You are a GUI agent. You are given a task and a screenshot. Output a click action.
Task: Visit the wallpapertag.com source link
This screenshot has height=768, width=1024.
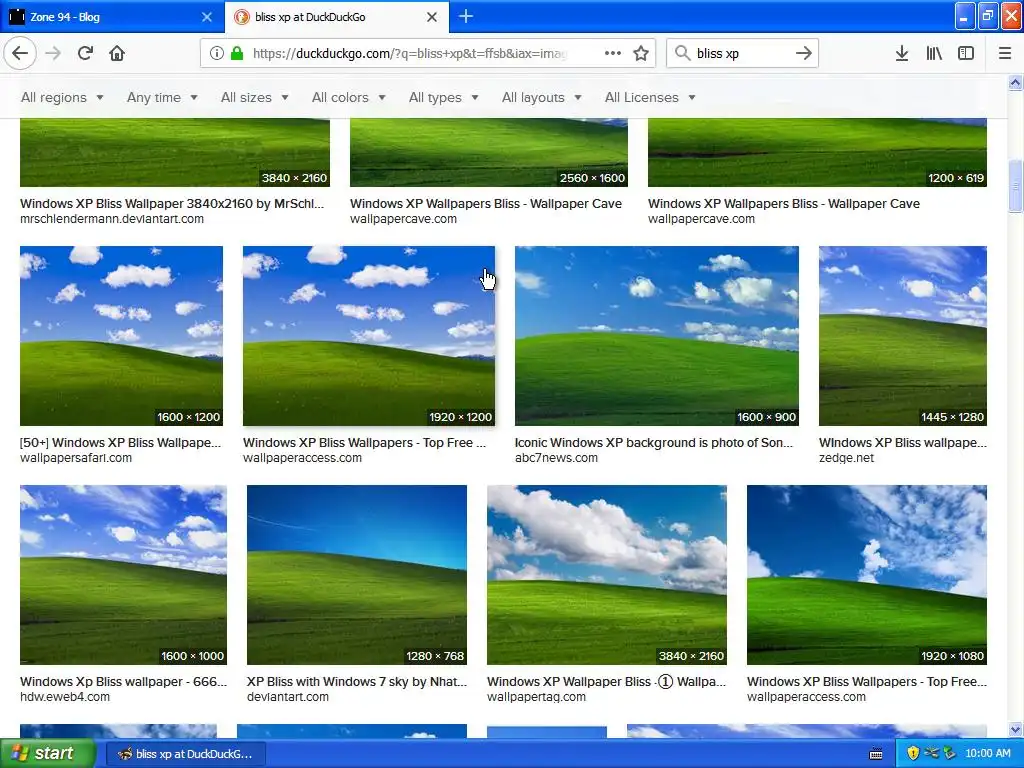(536, 697)
